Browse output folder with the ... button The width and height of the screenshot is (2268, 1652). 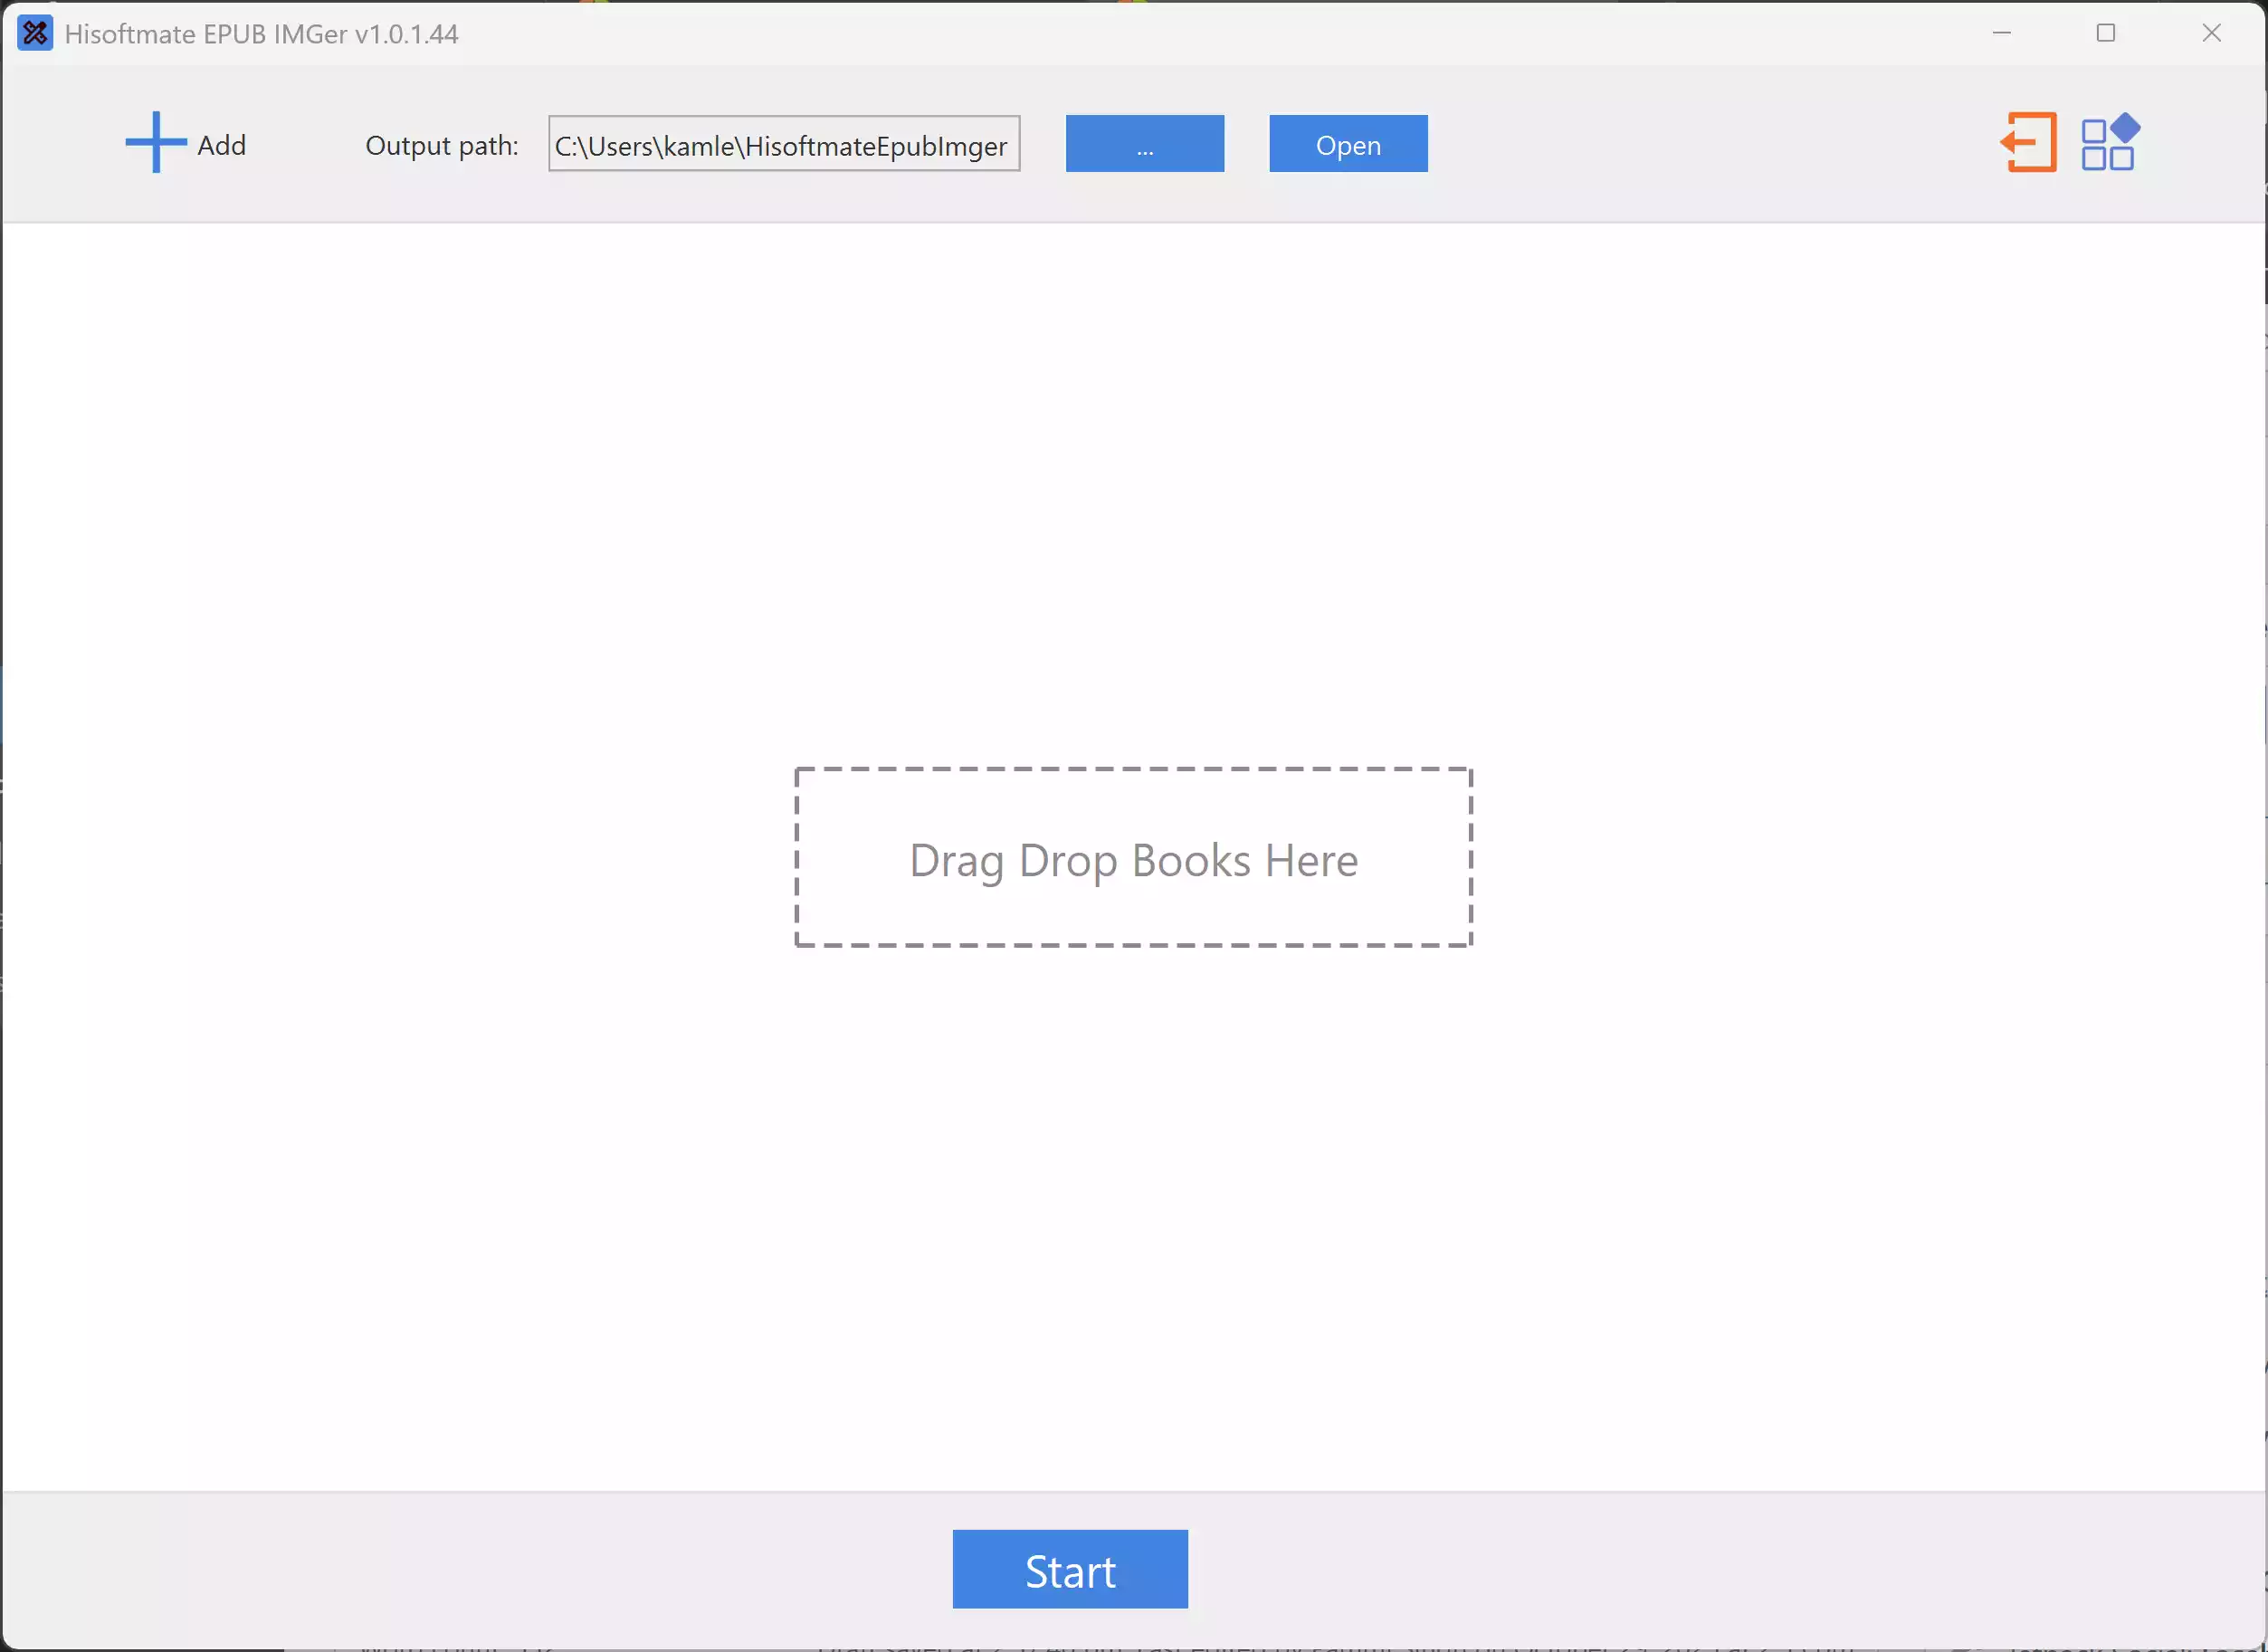1145,144
